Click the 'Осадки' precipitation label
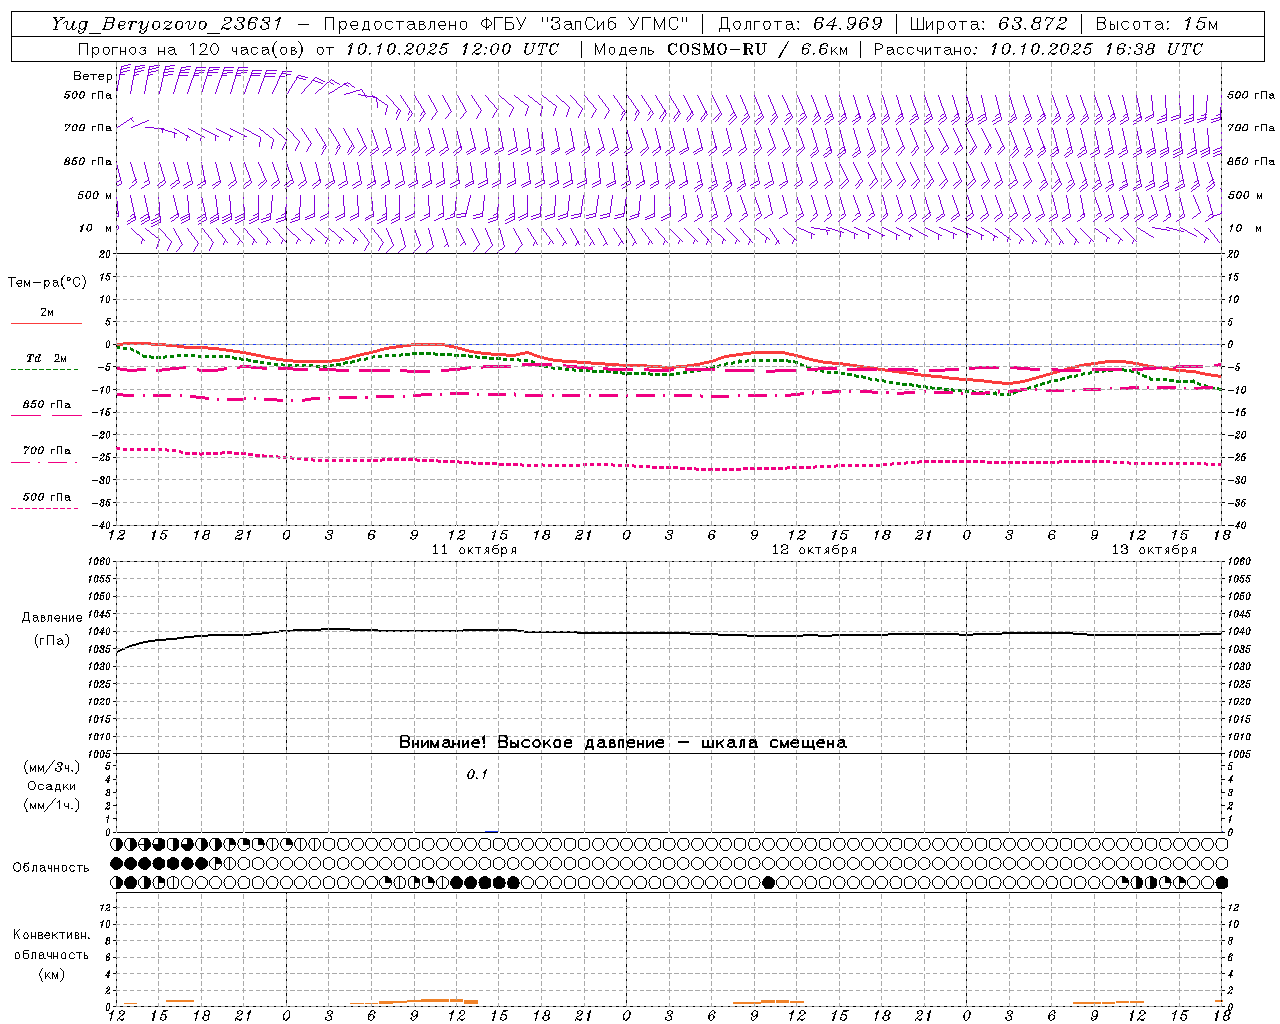The height and width of the screenshot is (1024, 1280). point(52,786)
